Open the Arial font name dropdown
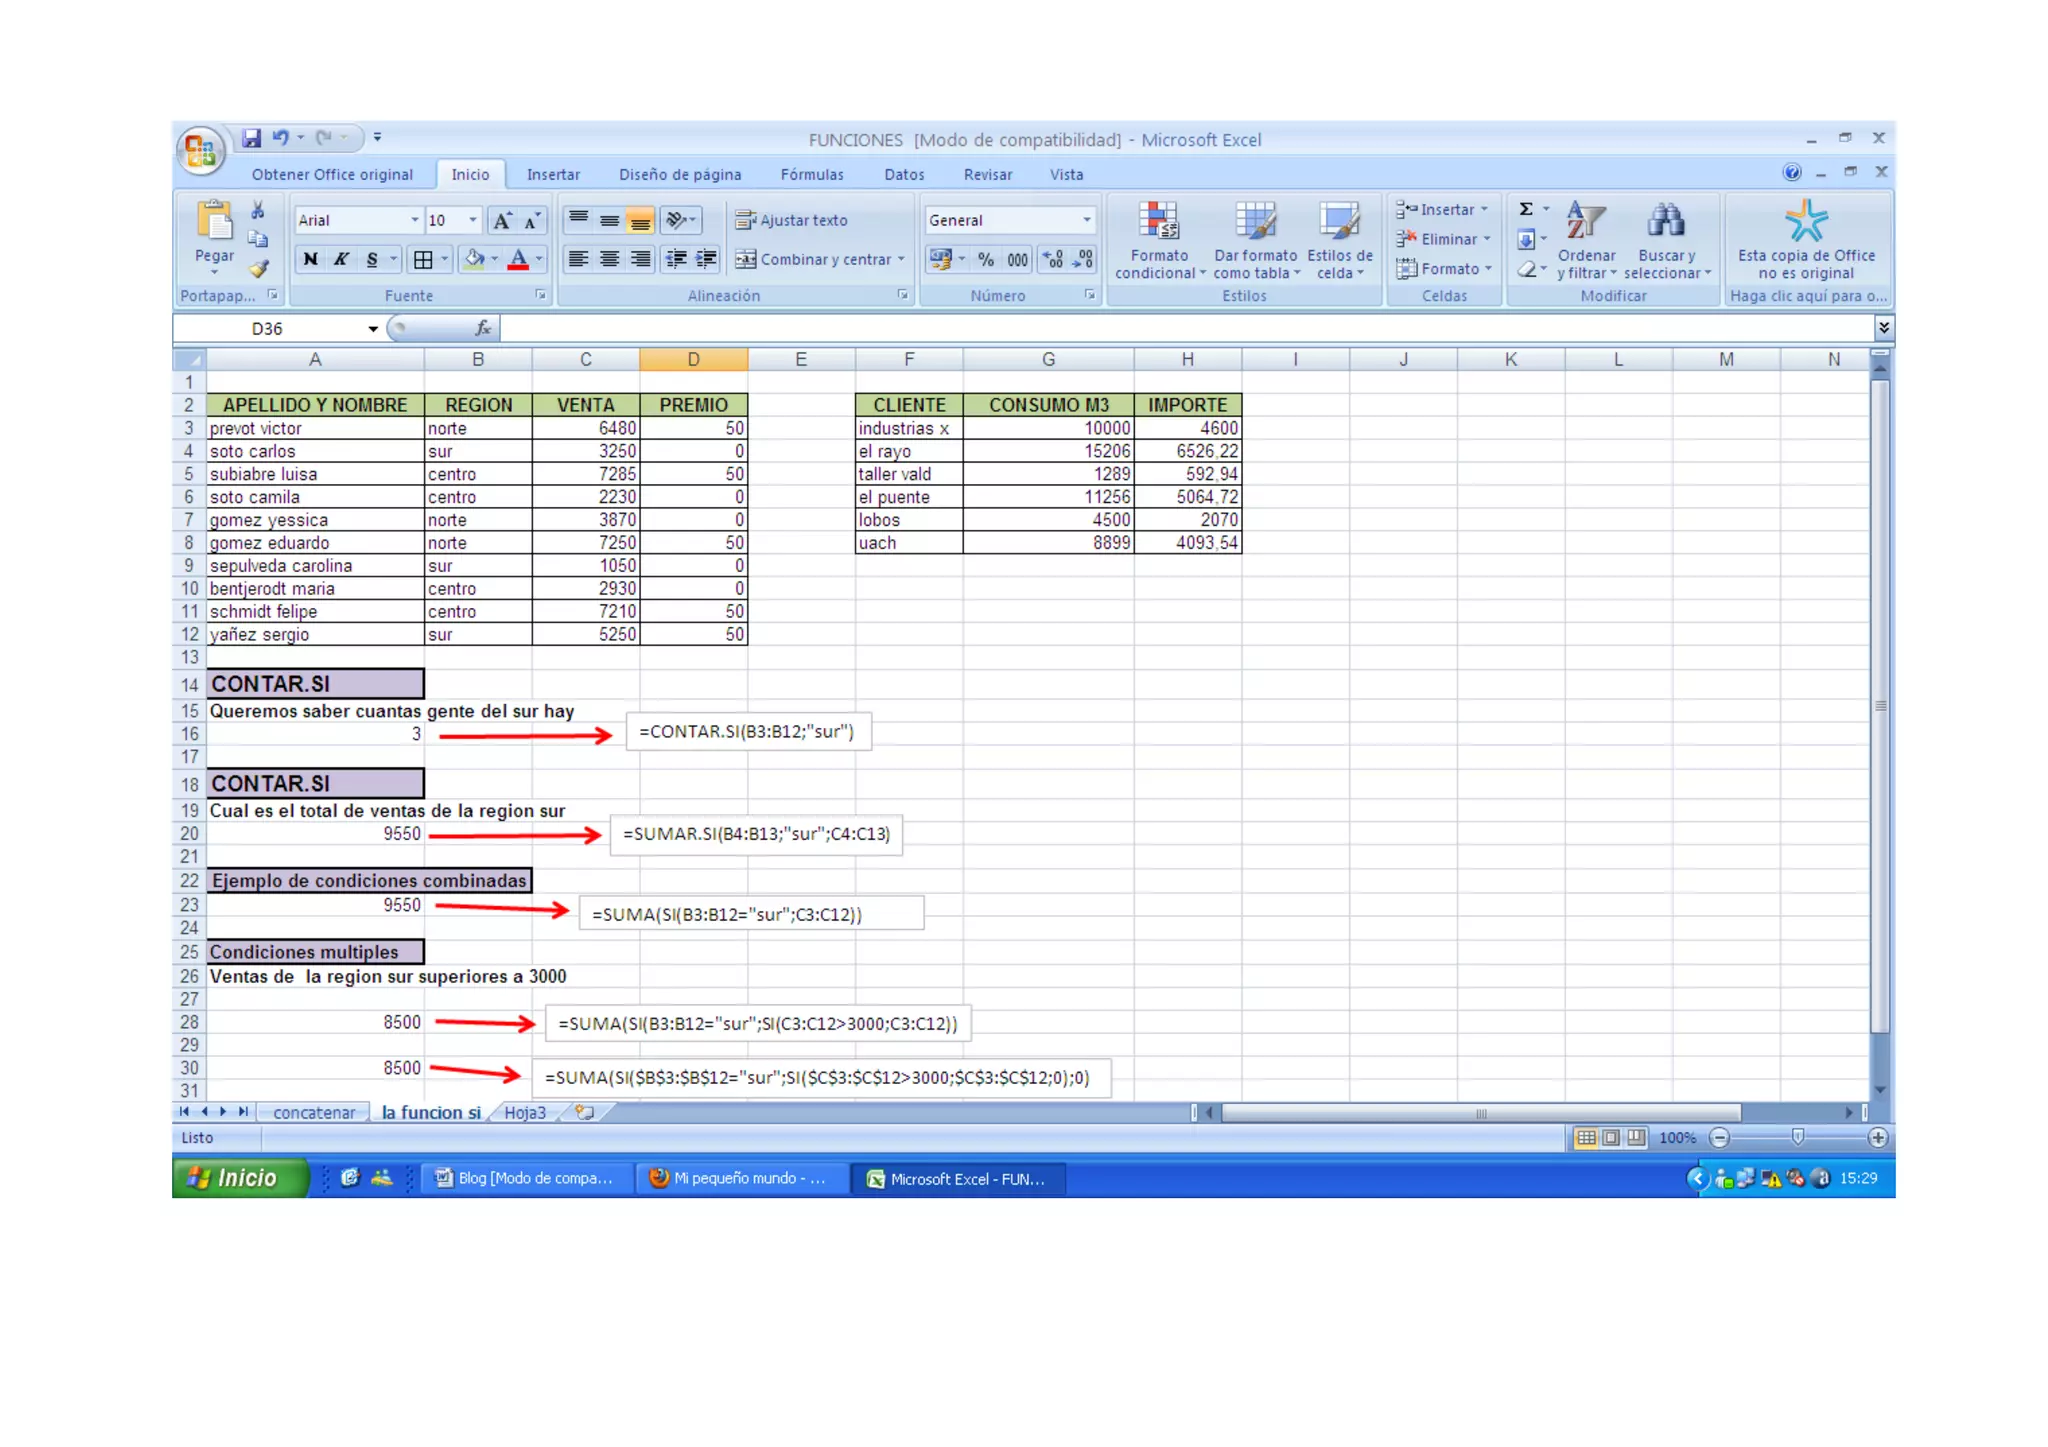This screenshot has width=2048, height=1447. (414, 220)
